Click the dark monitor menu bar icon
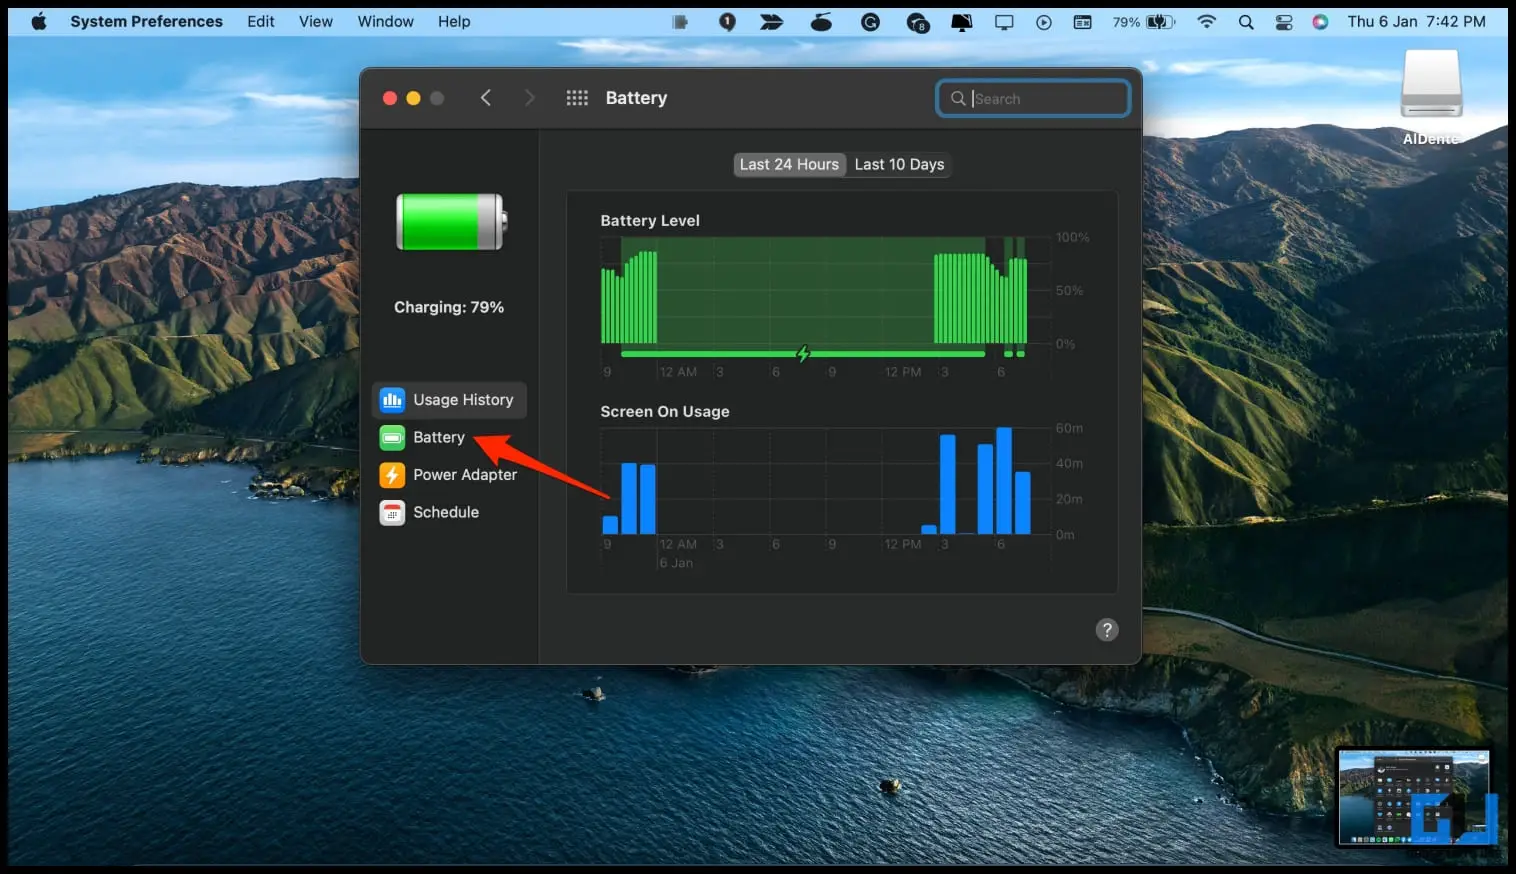The image size is (1516, 874). pos(962,22)
